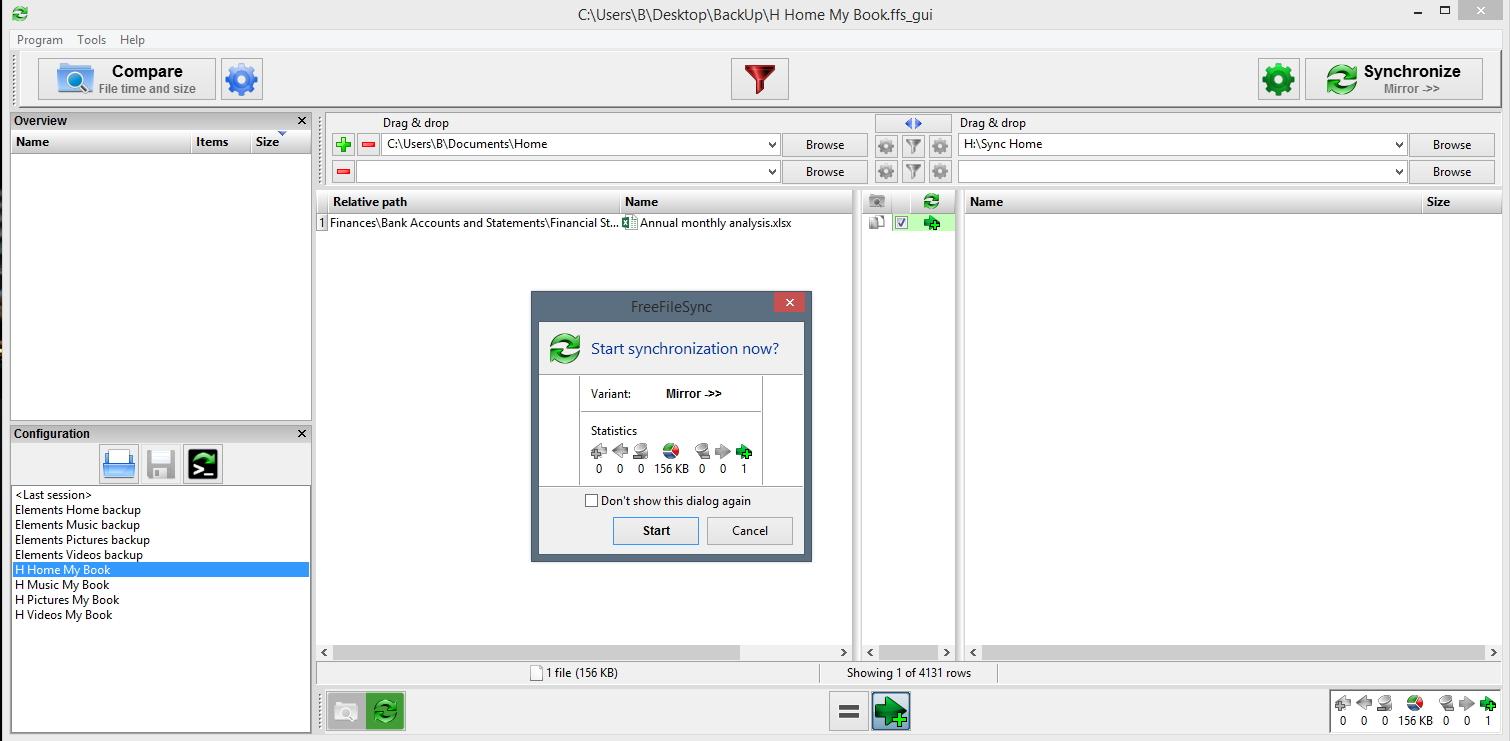The width and height of the screenshot is (1510, 741).
Task: Toggle showing files created on the right
Action: coord(890,711)
